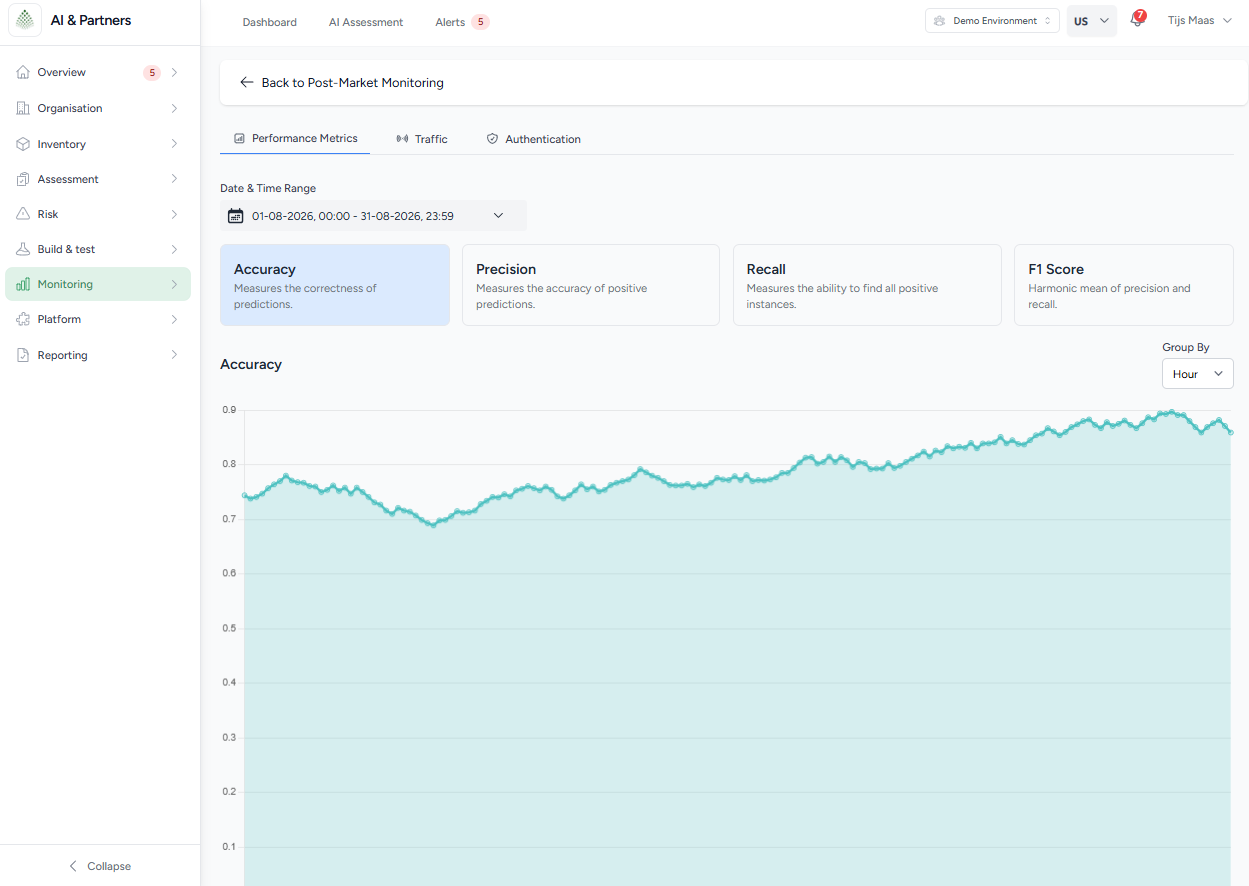Click the Alerts count badge 5
The width and height of the screenshot is (1249, 886).
click(x=480, y=22)
